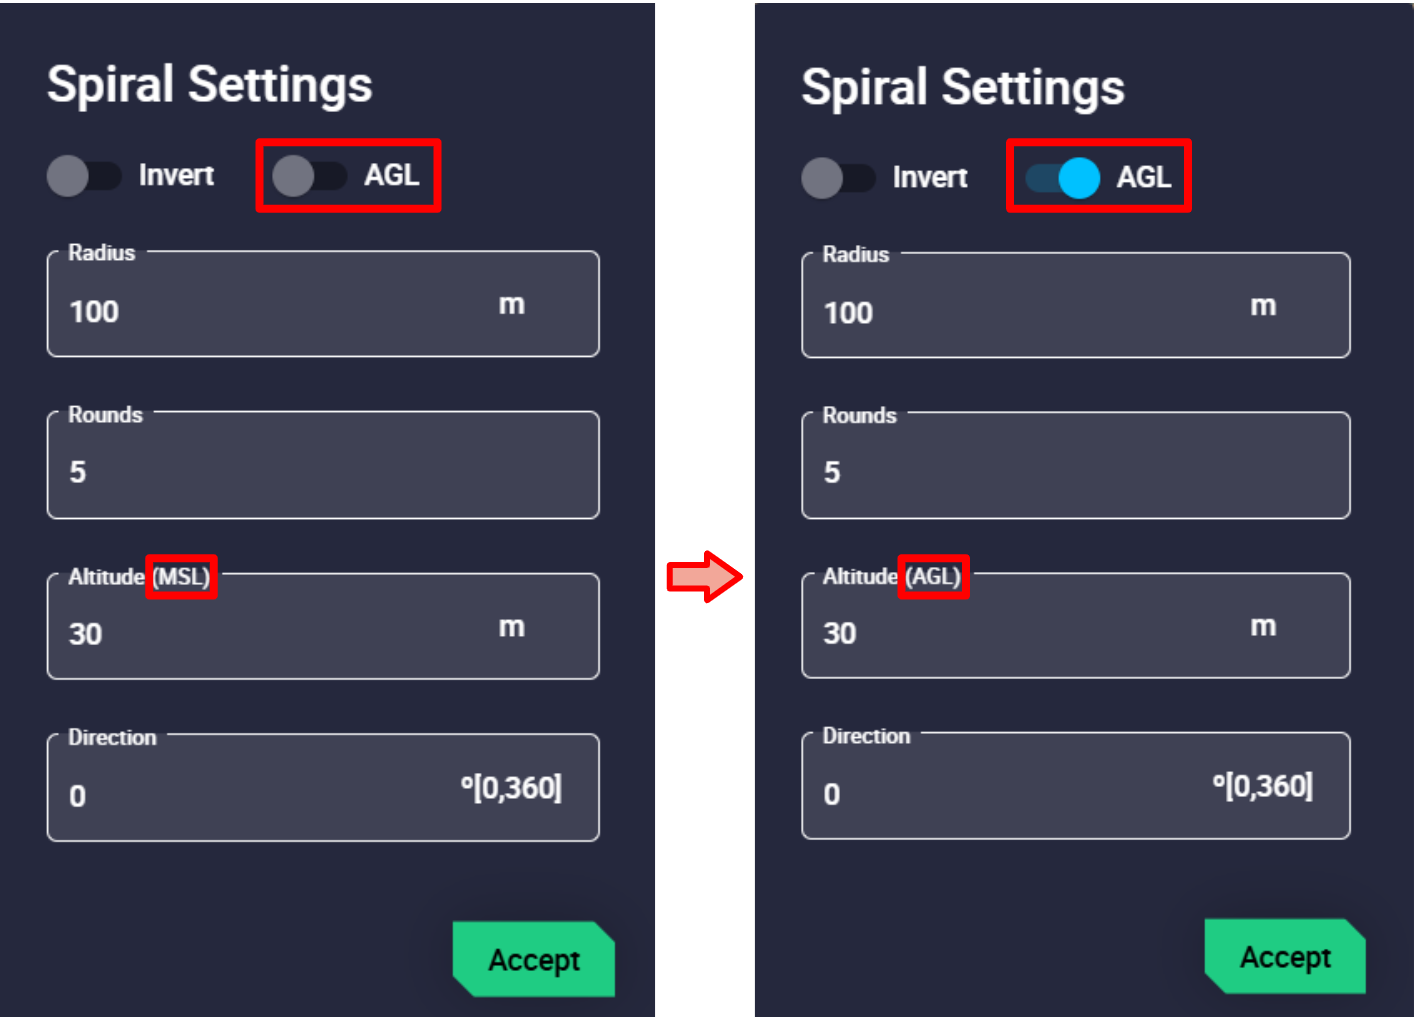The height and width of the screenshot is (1017, 1415).
Task: Select the Altitude (MSL) input field
Action: click(x=280, y=633)
